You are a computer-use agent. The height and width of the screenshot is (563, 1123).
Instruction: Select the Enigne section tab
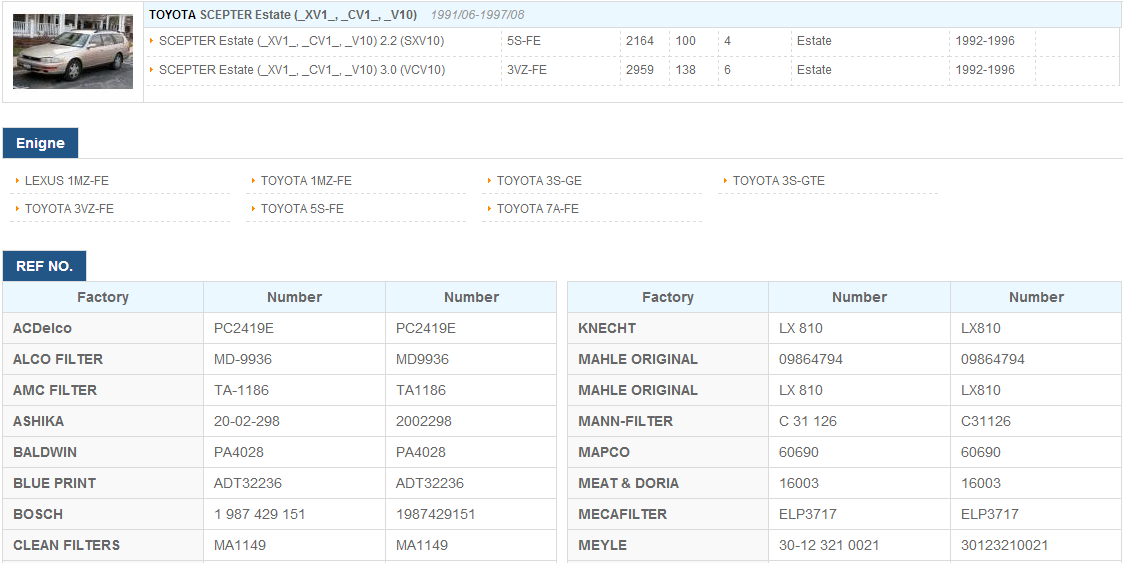40,143
